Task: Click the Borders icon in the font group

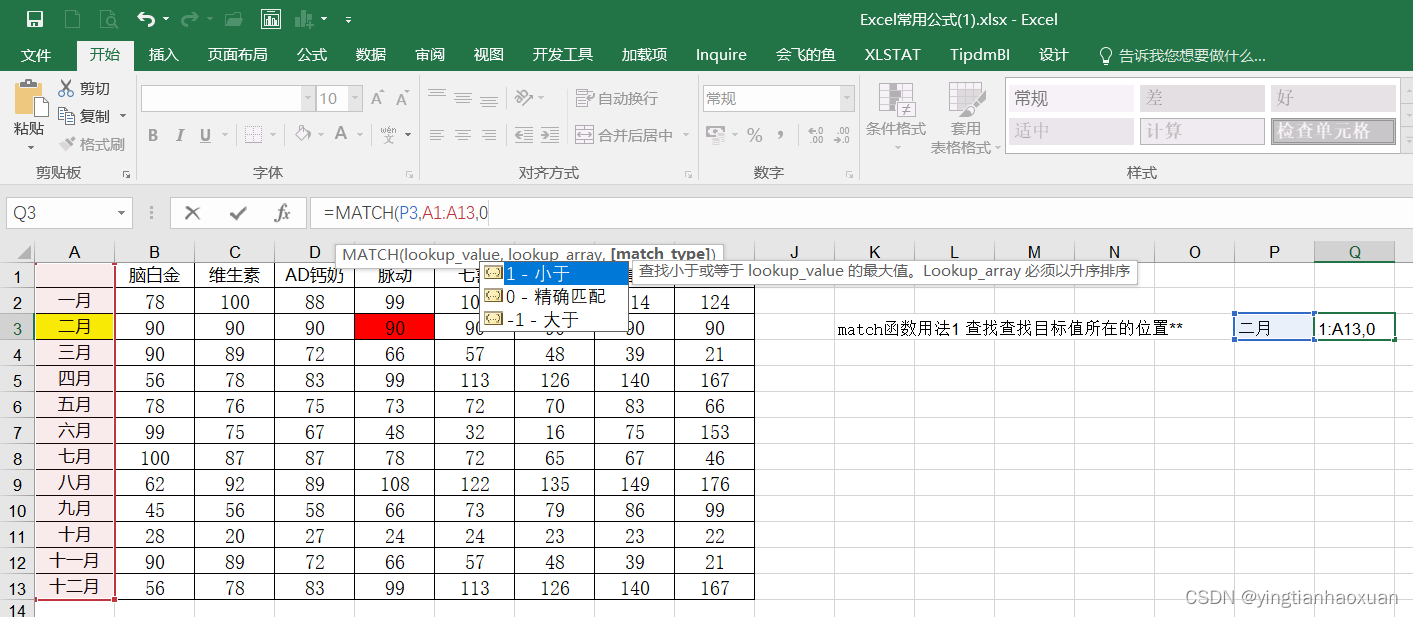Action: tap(254, 135)
